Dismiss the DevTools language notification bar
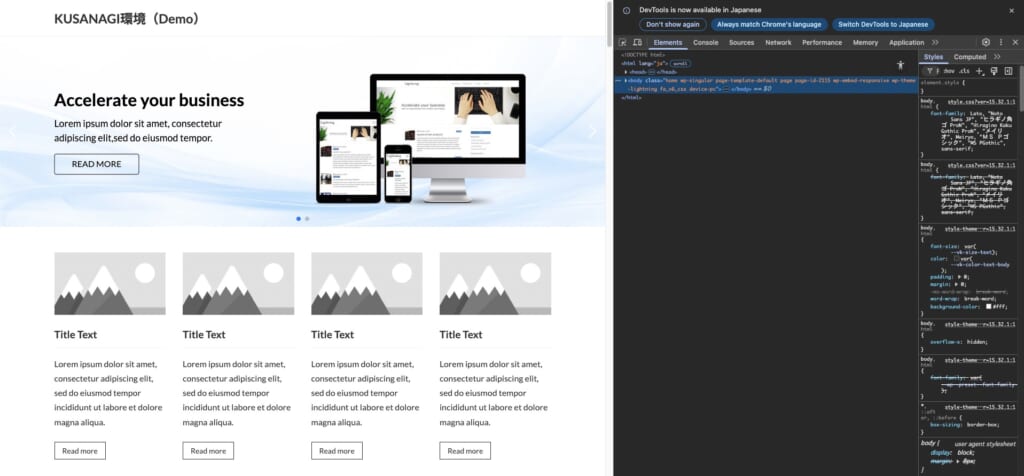Screen dimensions: 1024x476 (1011, 10)
